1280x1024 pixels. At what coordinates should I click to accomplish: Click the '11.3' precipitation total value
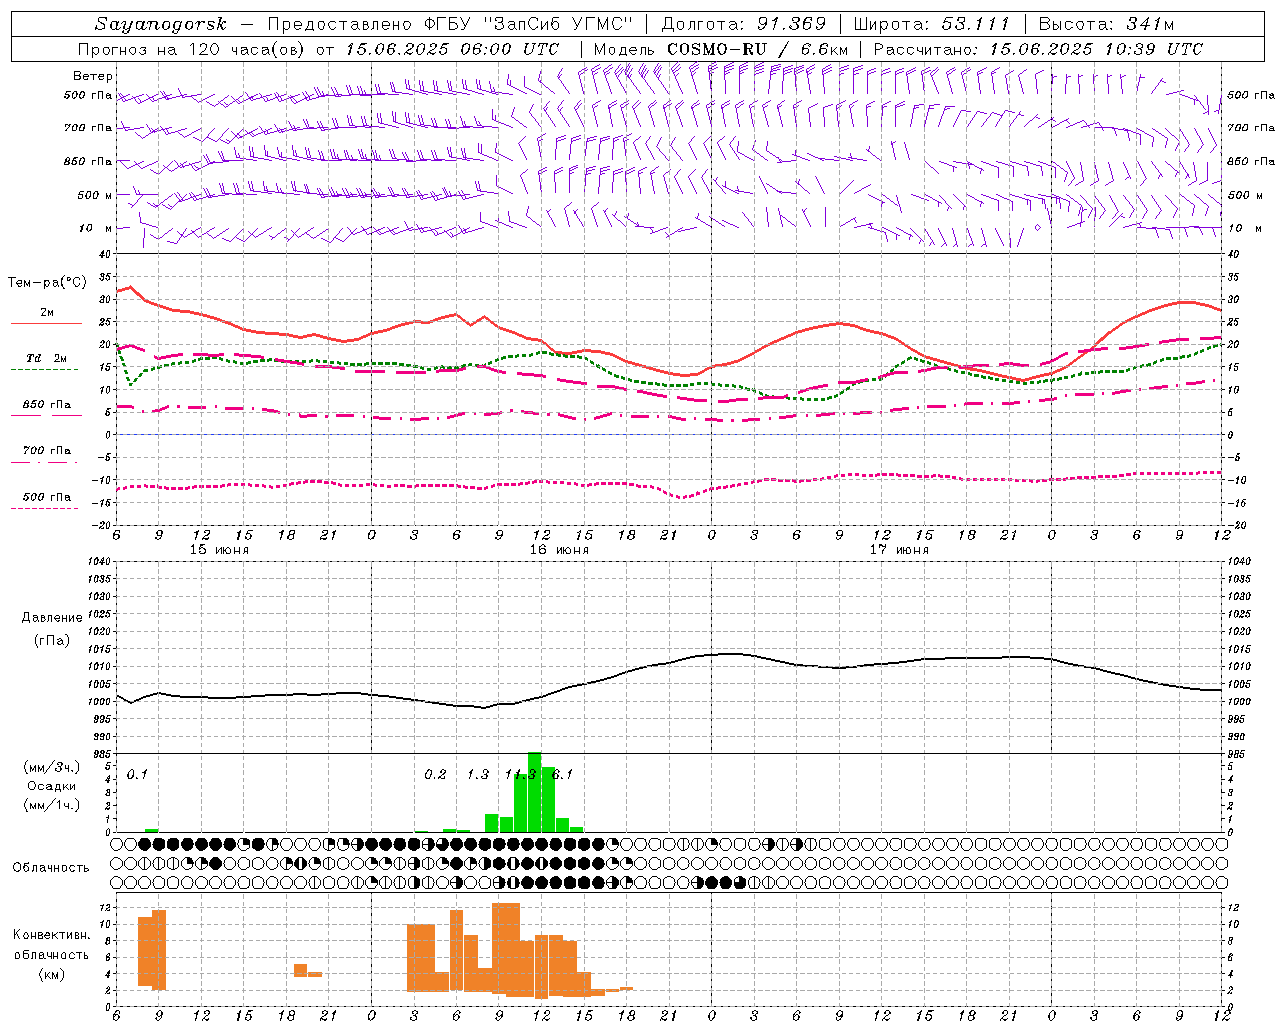pos(520,774)
